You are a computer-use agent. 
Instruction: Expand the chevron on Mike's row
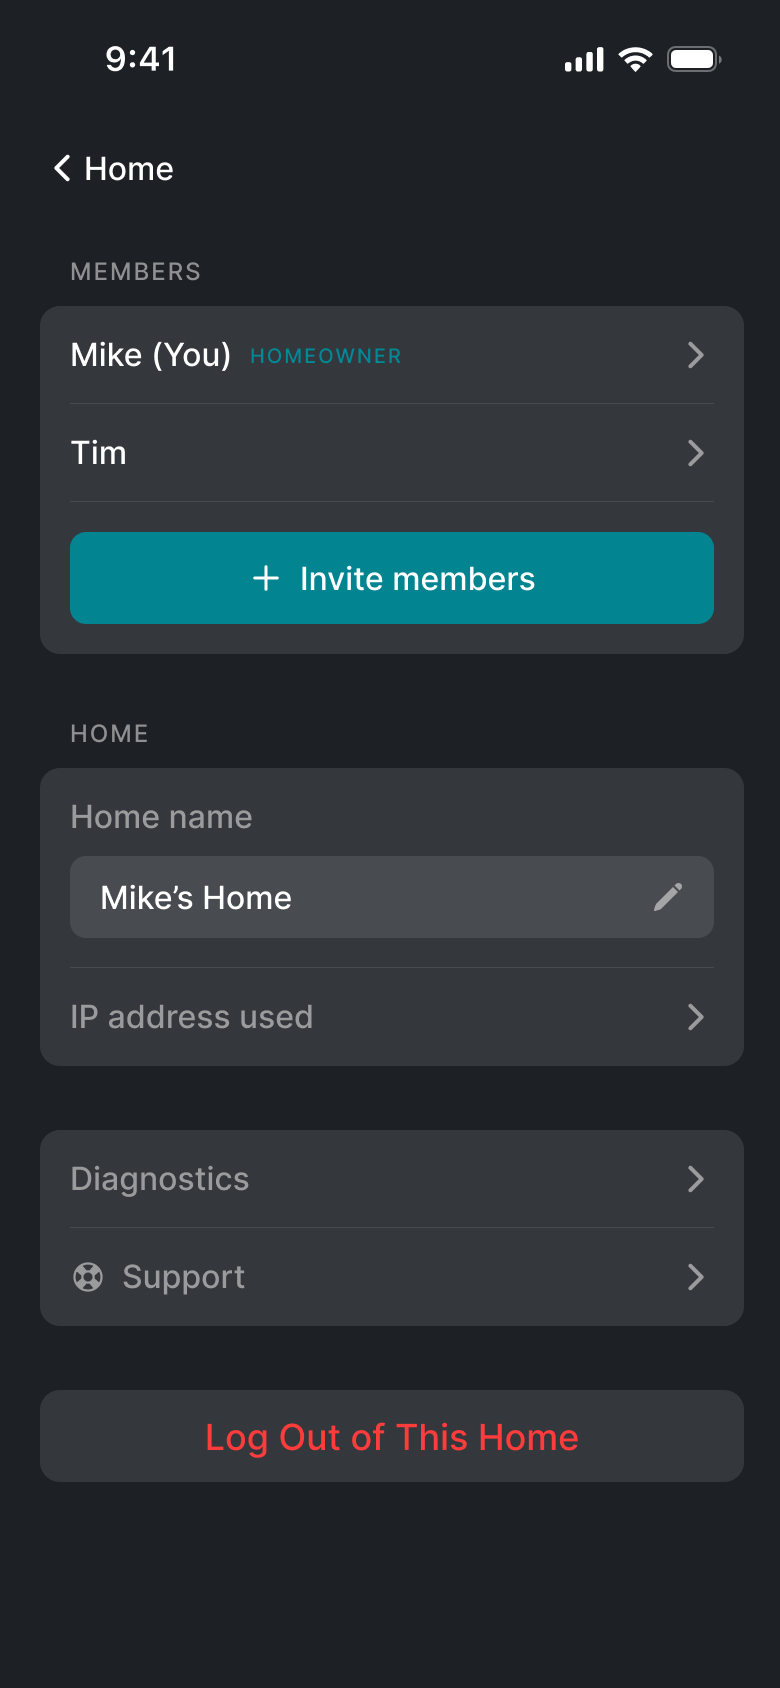click(696, 355)
